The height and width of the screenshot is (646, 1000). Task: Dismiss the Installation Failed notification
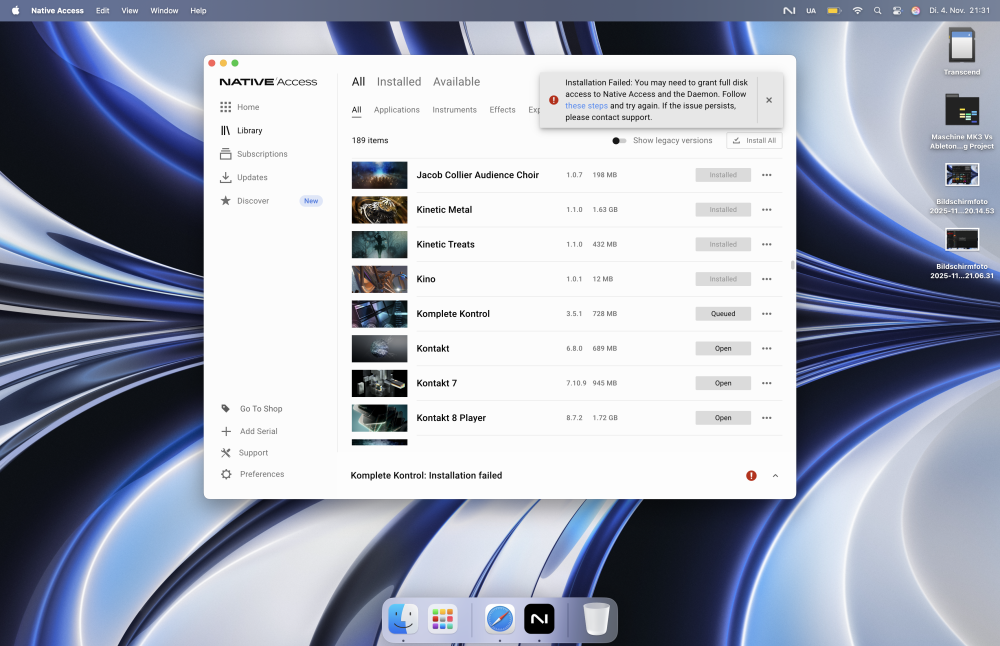(x=769, y=100)
